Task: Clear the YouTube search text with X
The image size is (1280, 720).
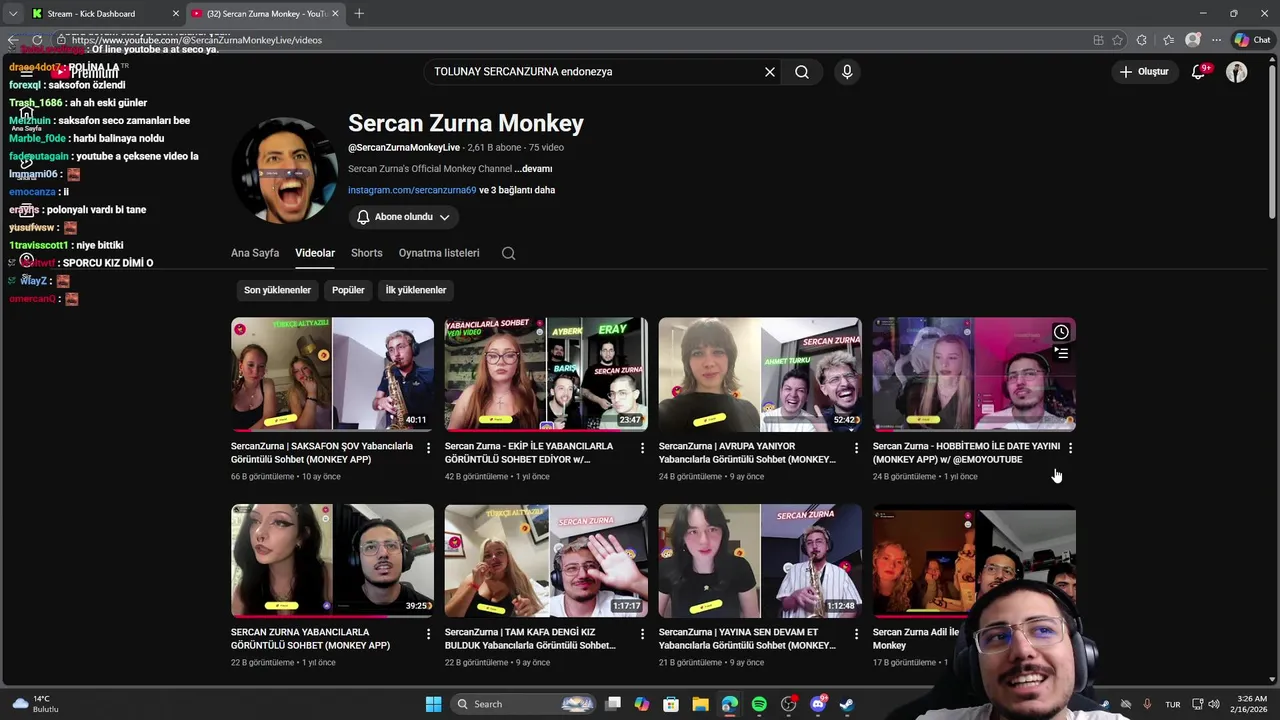Action: click(770, 72)
